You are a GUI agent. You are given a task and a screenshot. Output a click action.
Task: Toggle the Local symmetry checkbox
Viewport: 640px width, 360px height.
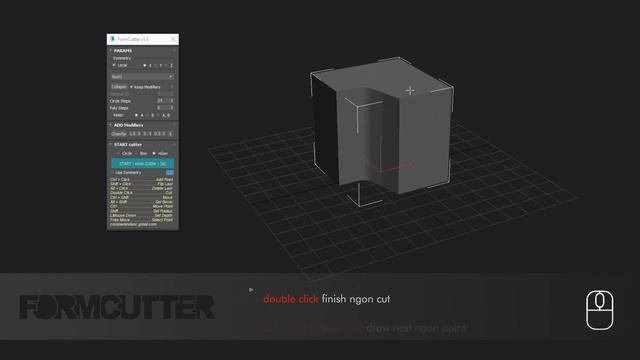click(114, 65)
